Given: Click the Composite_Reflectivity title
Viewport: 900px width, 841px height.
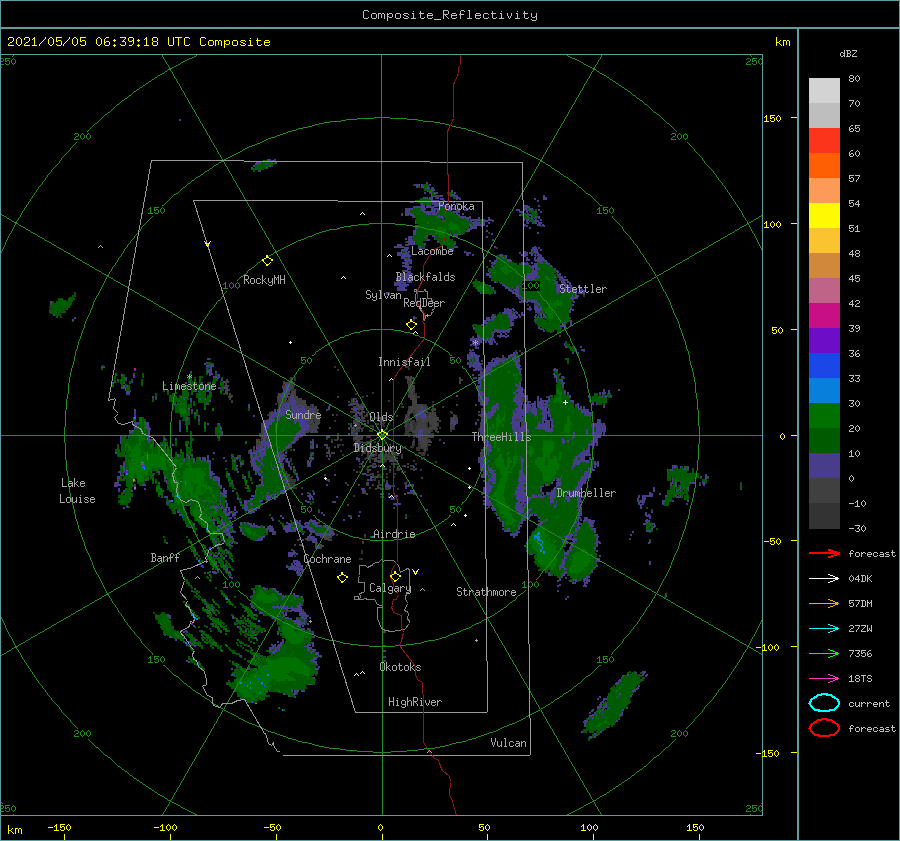Looking at the screenshot, I should pos(450,15).
